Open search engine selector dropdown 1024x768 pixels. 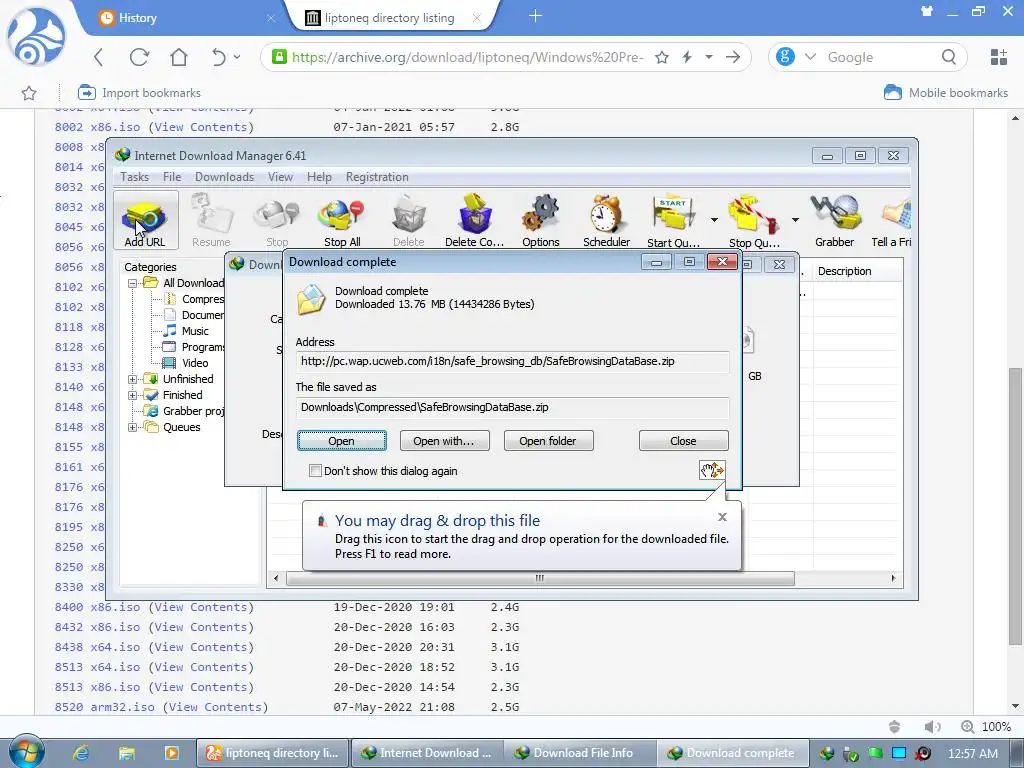810,57
